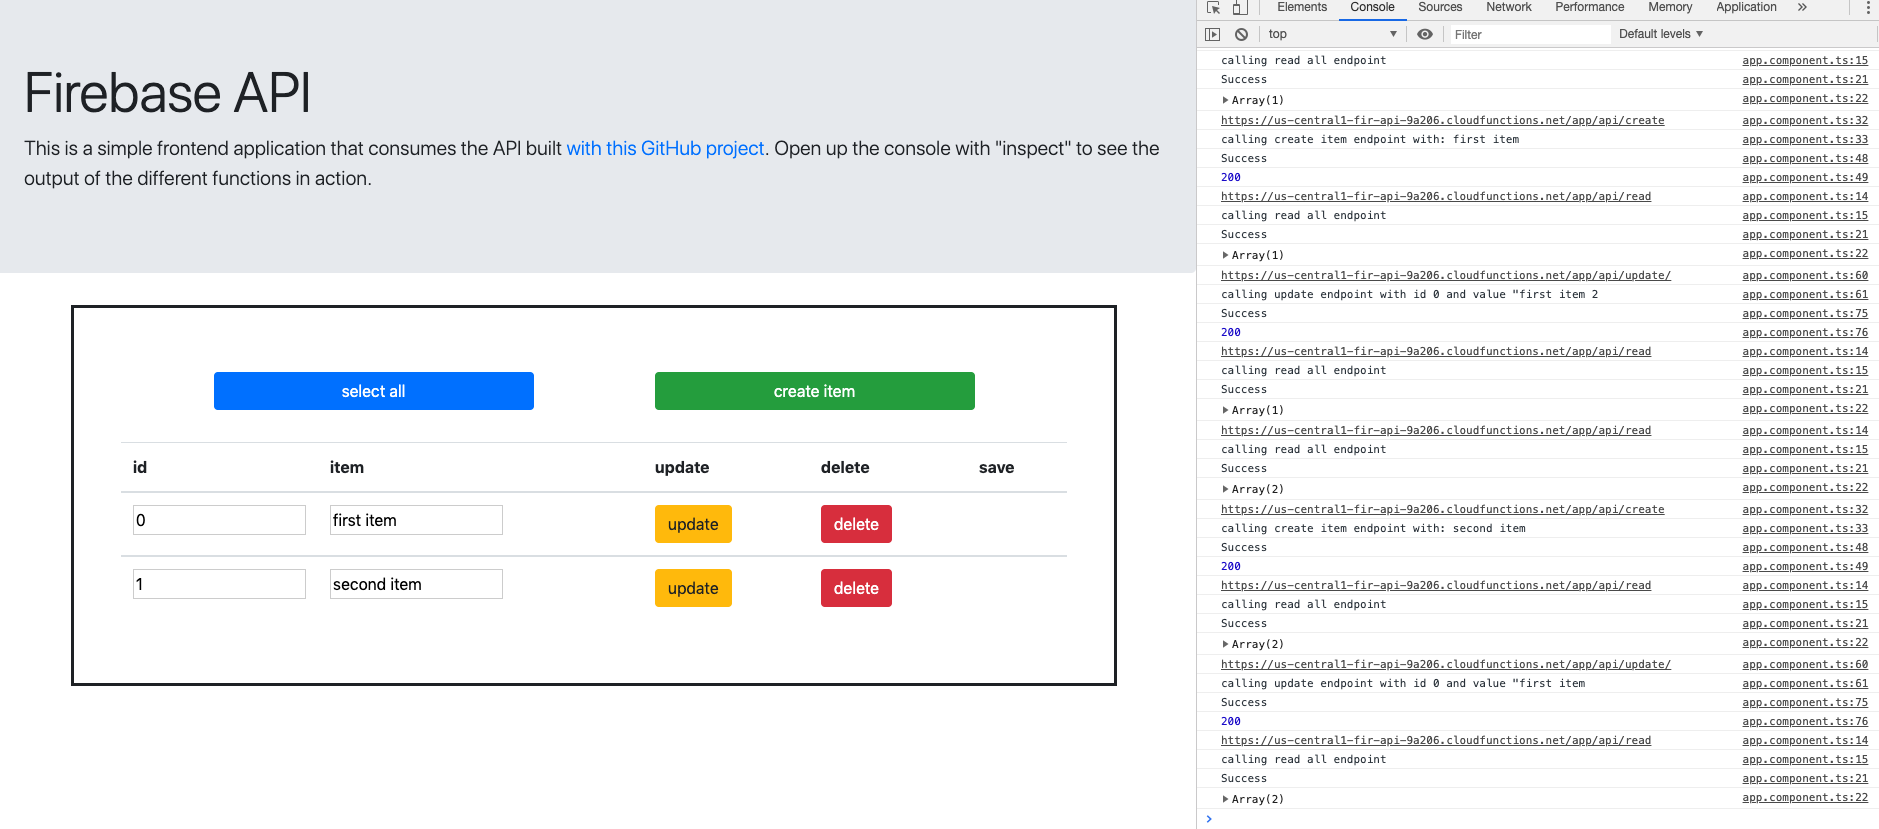Click the green create item button
Viewport: 1879px width, 829px height.
click(814, 391)
